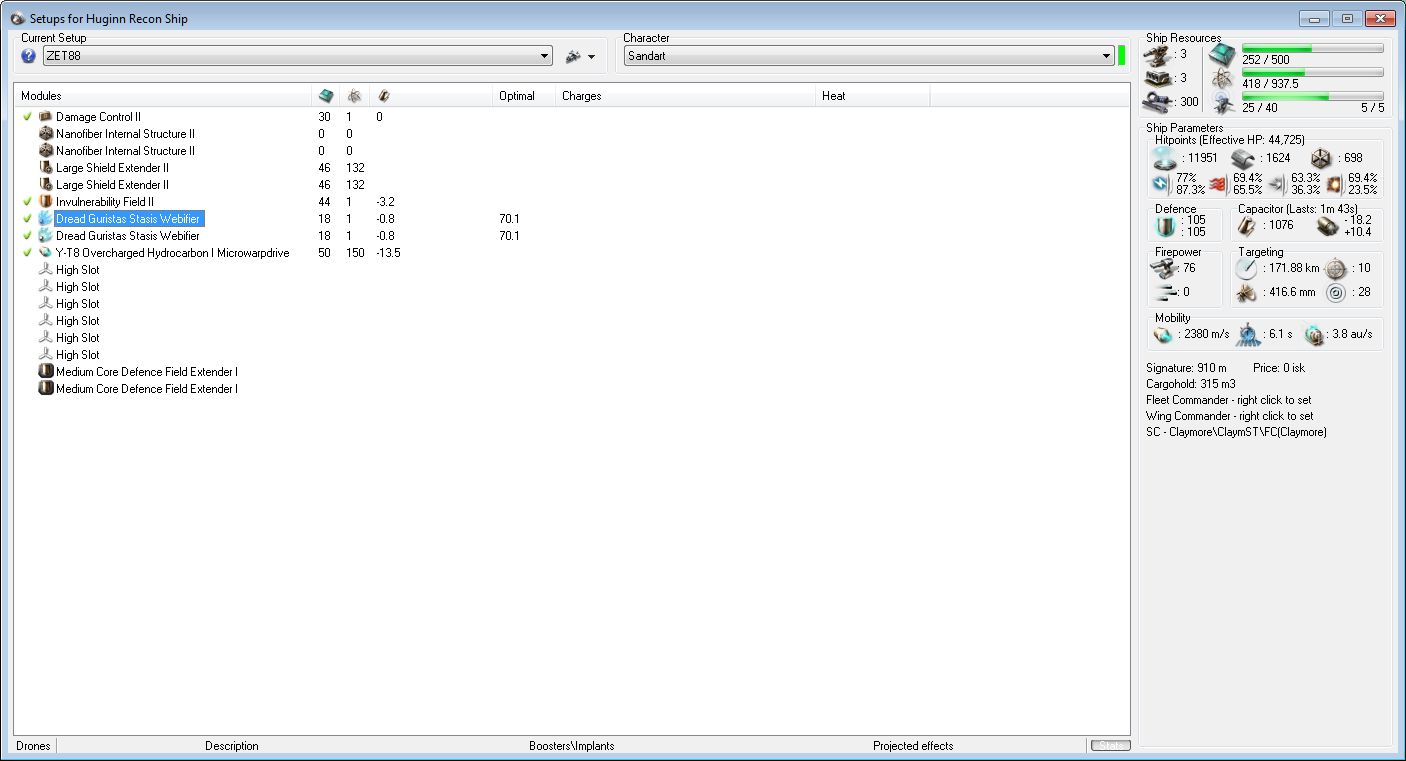1406x761 pixels.
Task: Click the shield hitpoints icon beside 11951
Action: [x=1166, y=158]
